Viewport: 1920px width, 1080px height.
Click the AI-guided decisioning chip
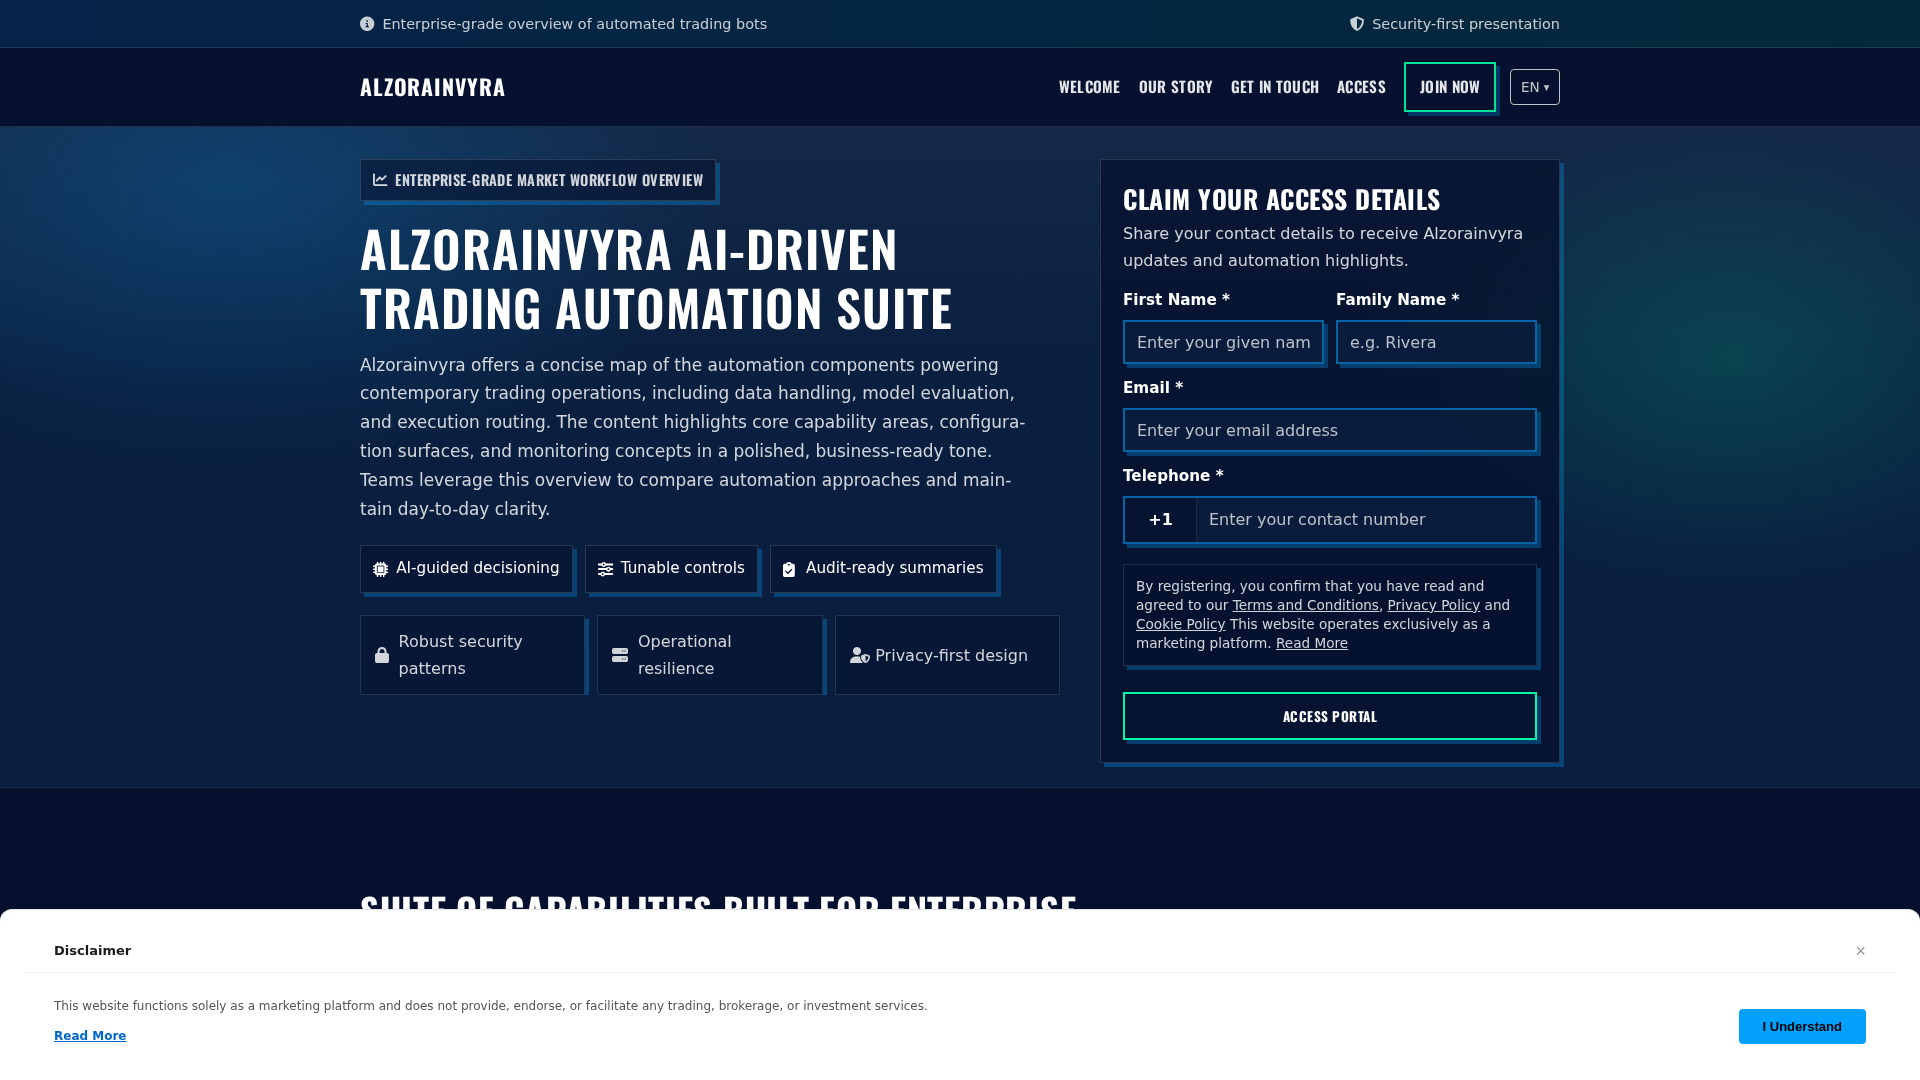click(x=466, y=569)
